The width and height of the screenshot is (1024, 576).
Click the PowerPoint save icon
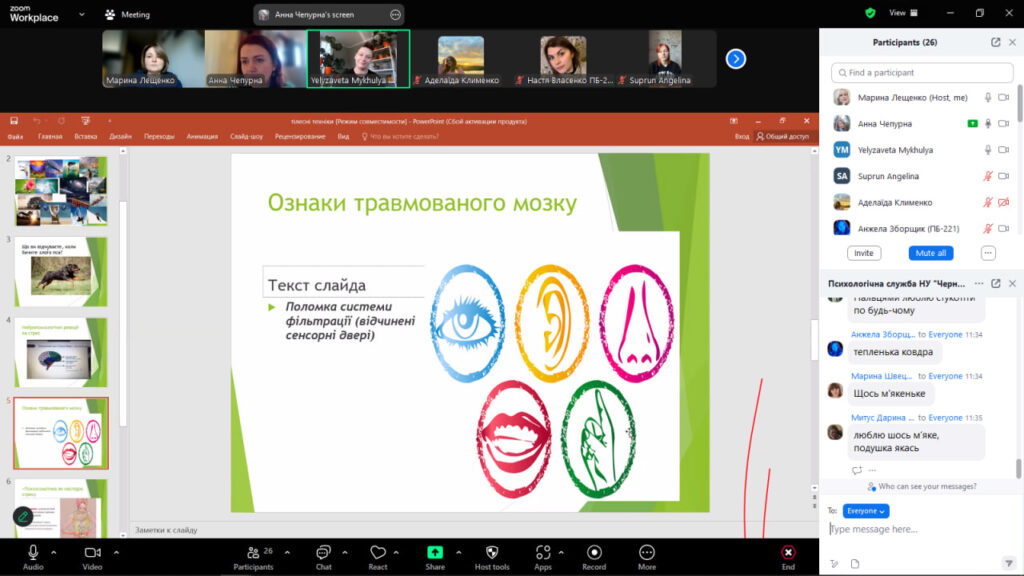(14, 121)
